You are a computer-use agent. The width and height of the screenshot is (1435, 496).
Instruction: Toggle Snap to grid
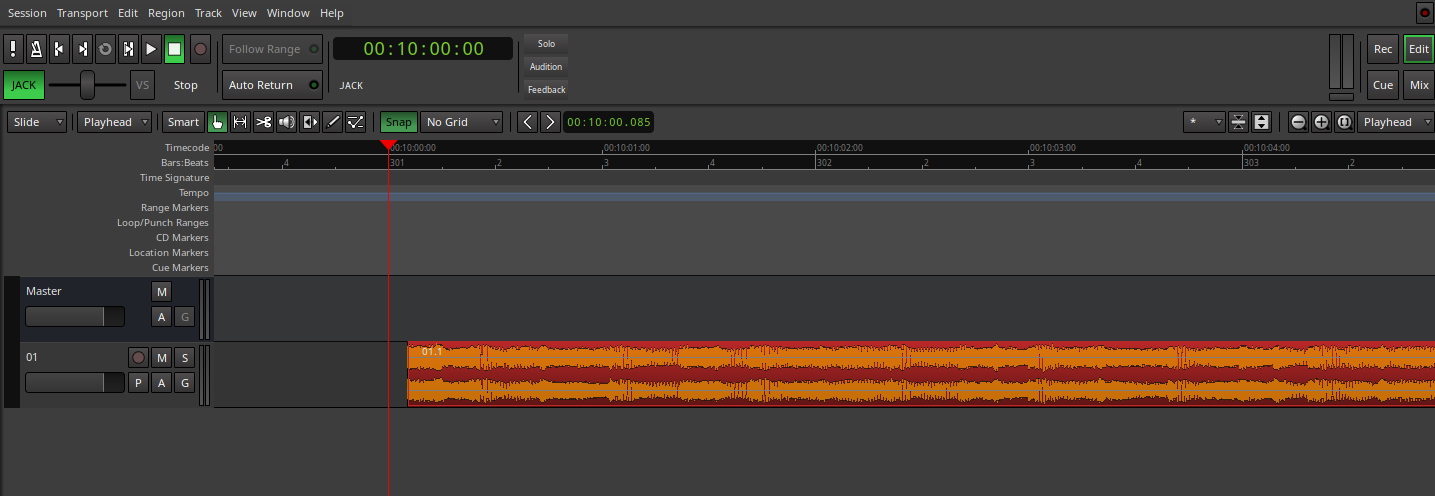pos(398,122)
